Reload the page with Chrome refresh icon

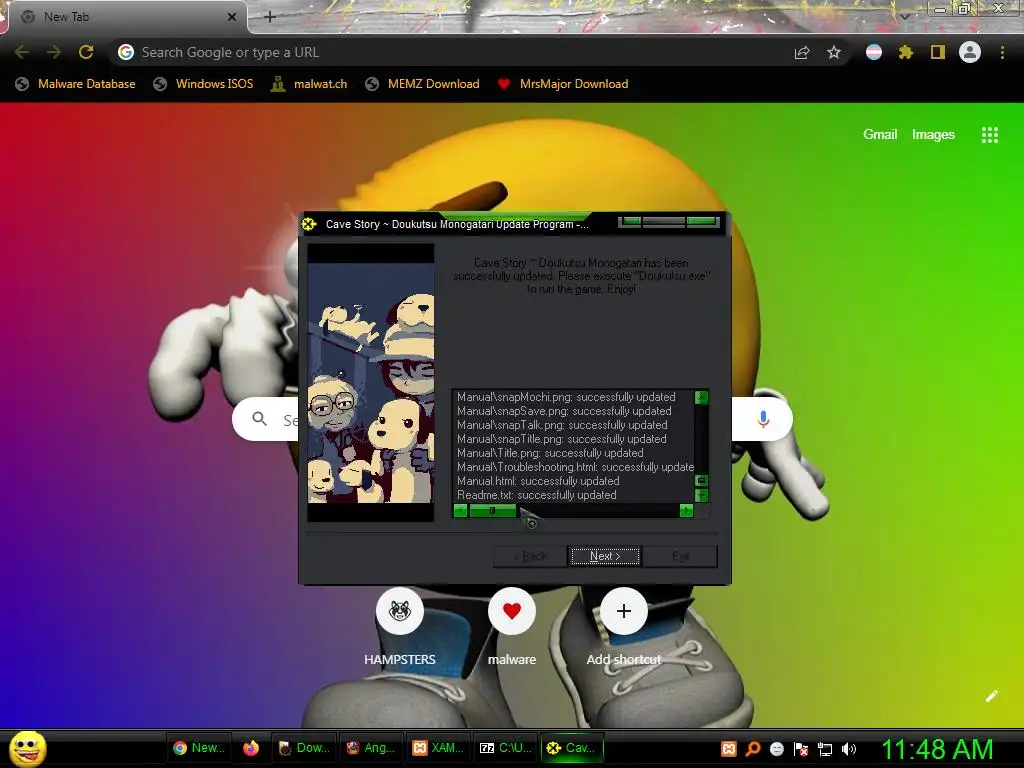(86, 52)
